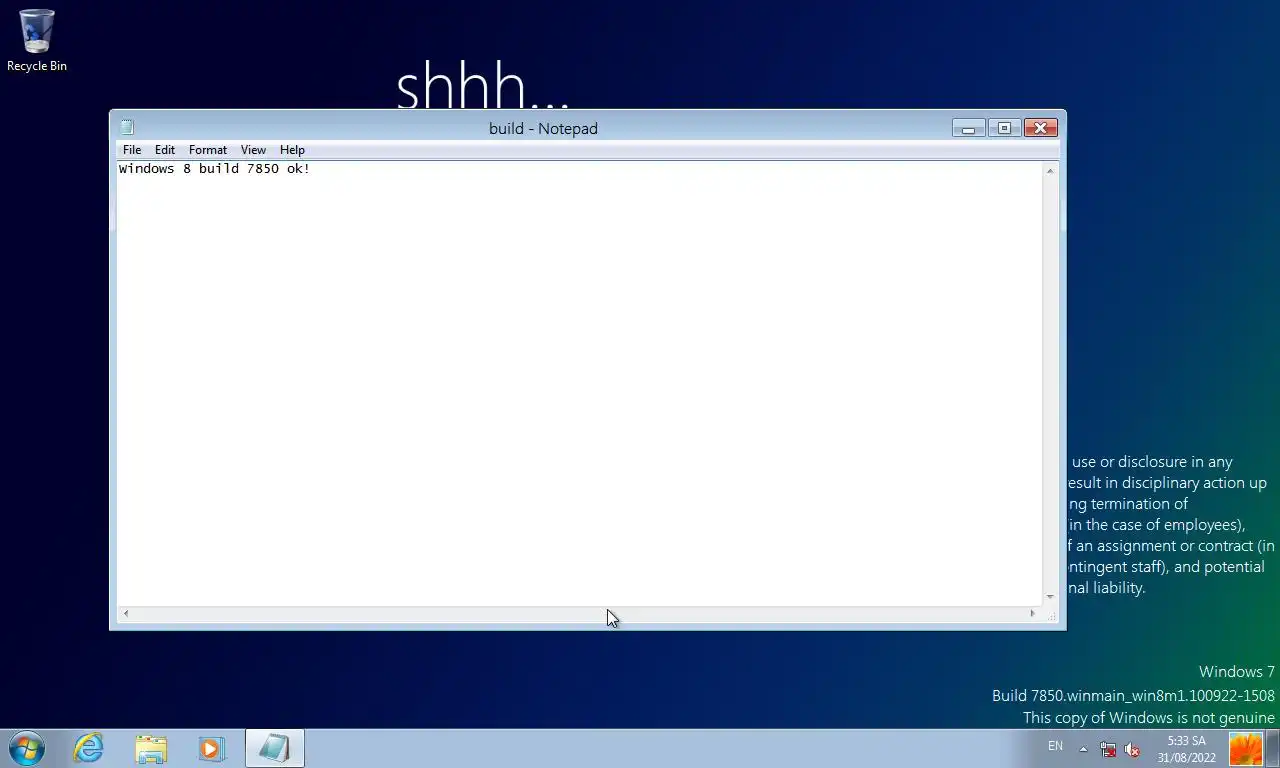Image resolution: width=1280 pixels, height=768 pixels.
Task: Show hidden tray icons arrow
Action: (1083, 748)
